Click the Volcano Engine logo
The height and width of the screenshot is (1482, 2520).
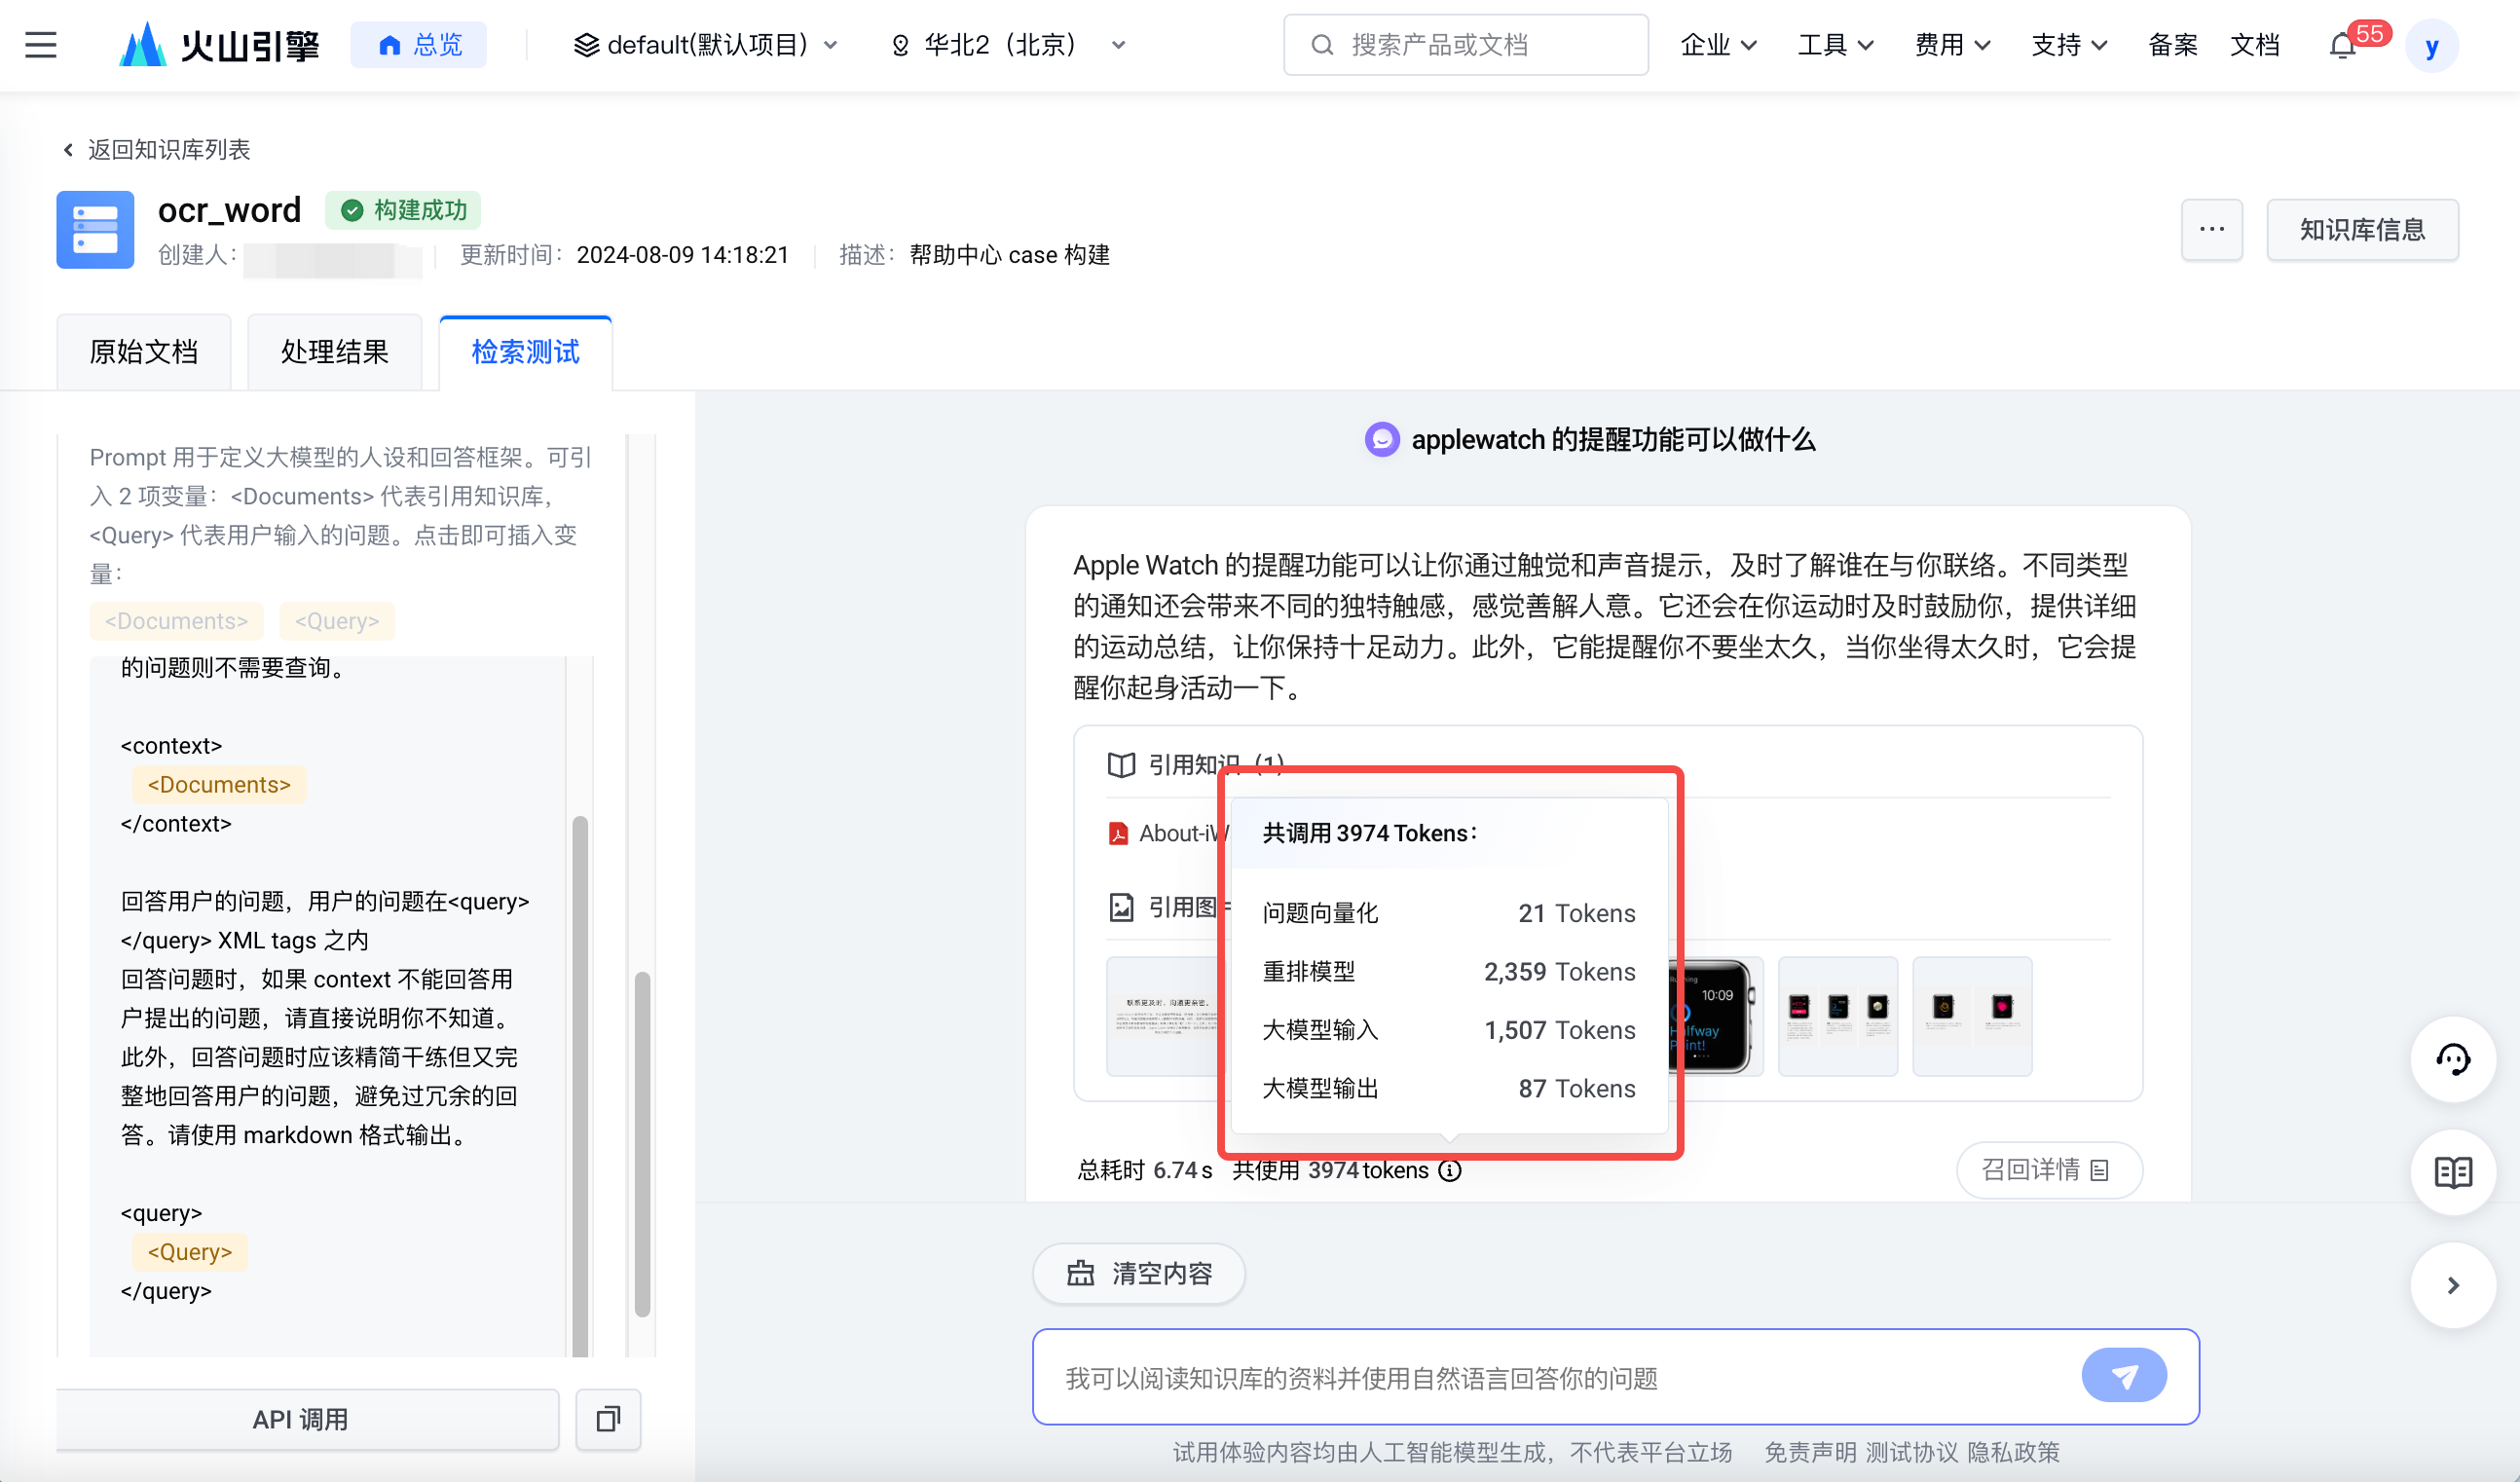tap(219, 45)
